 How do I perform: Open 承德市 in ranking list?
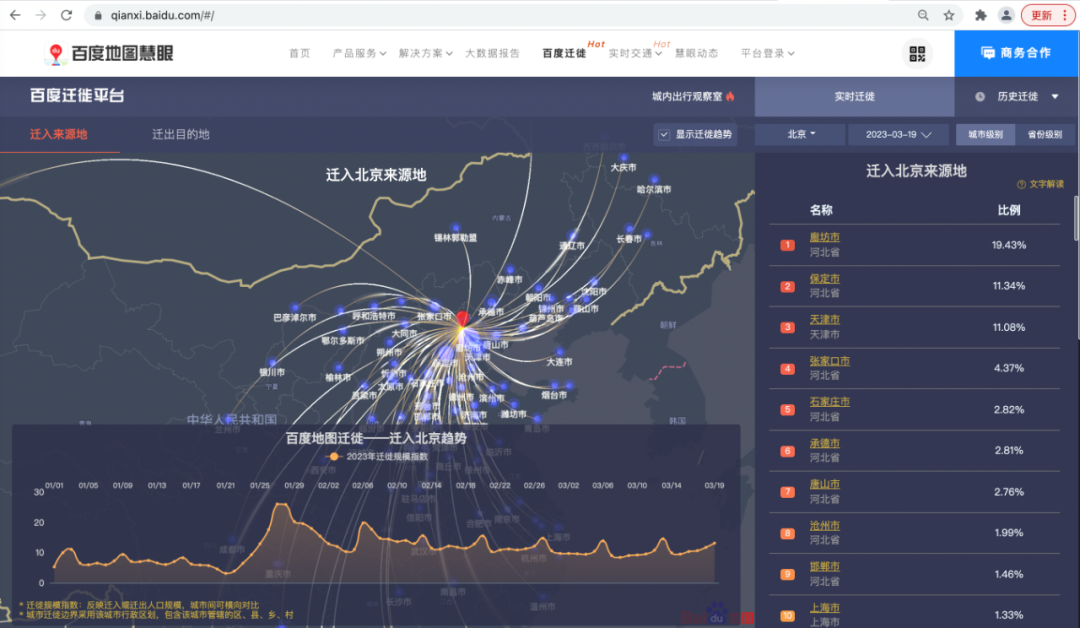[x=824, y=443]
